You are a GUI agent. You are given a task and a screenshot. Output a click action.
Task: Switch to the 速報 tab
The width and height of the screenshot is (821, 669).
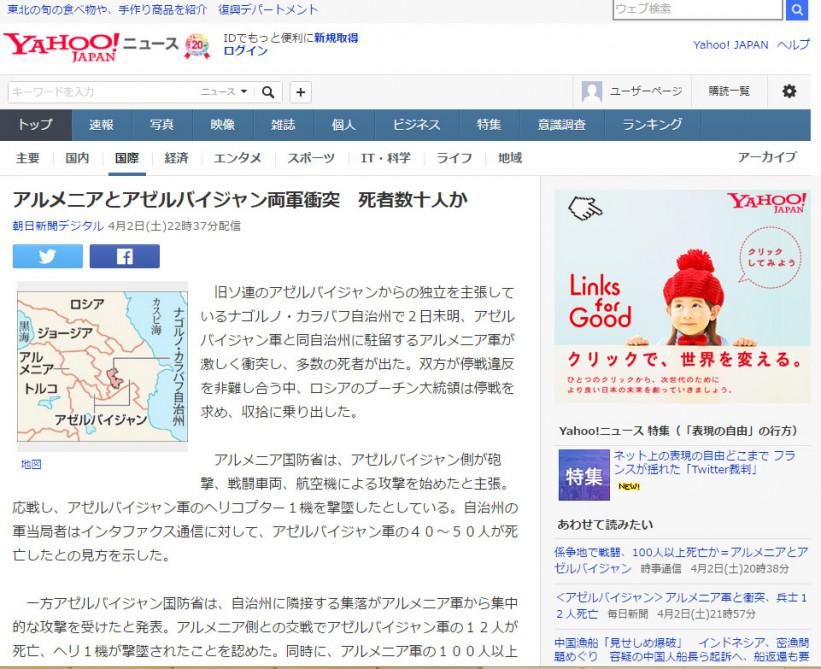(x=101, y=125)
